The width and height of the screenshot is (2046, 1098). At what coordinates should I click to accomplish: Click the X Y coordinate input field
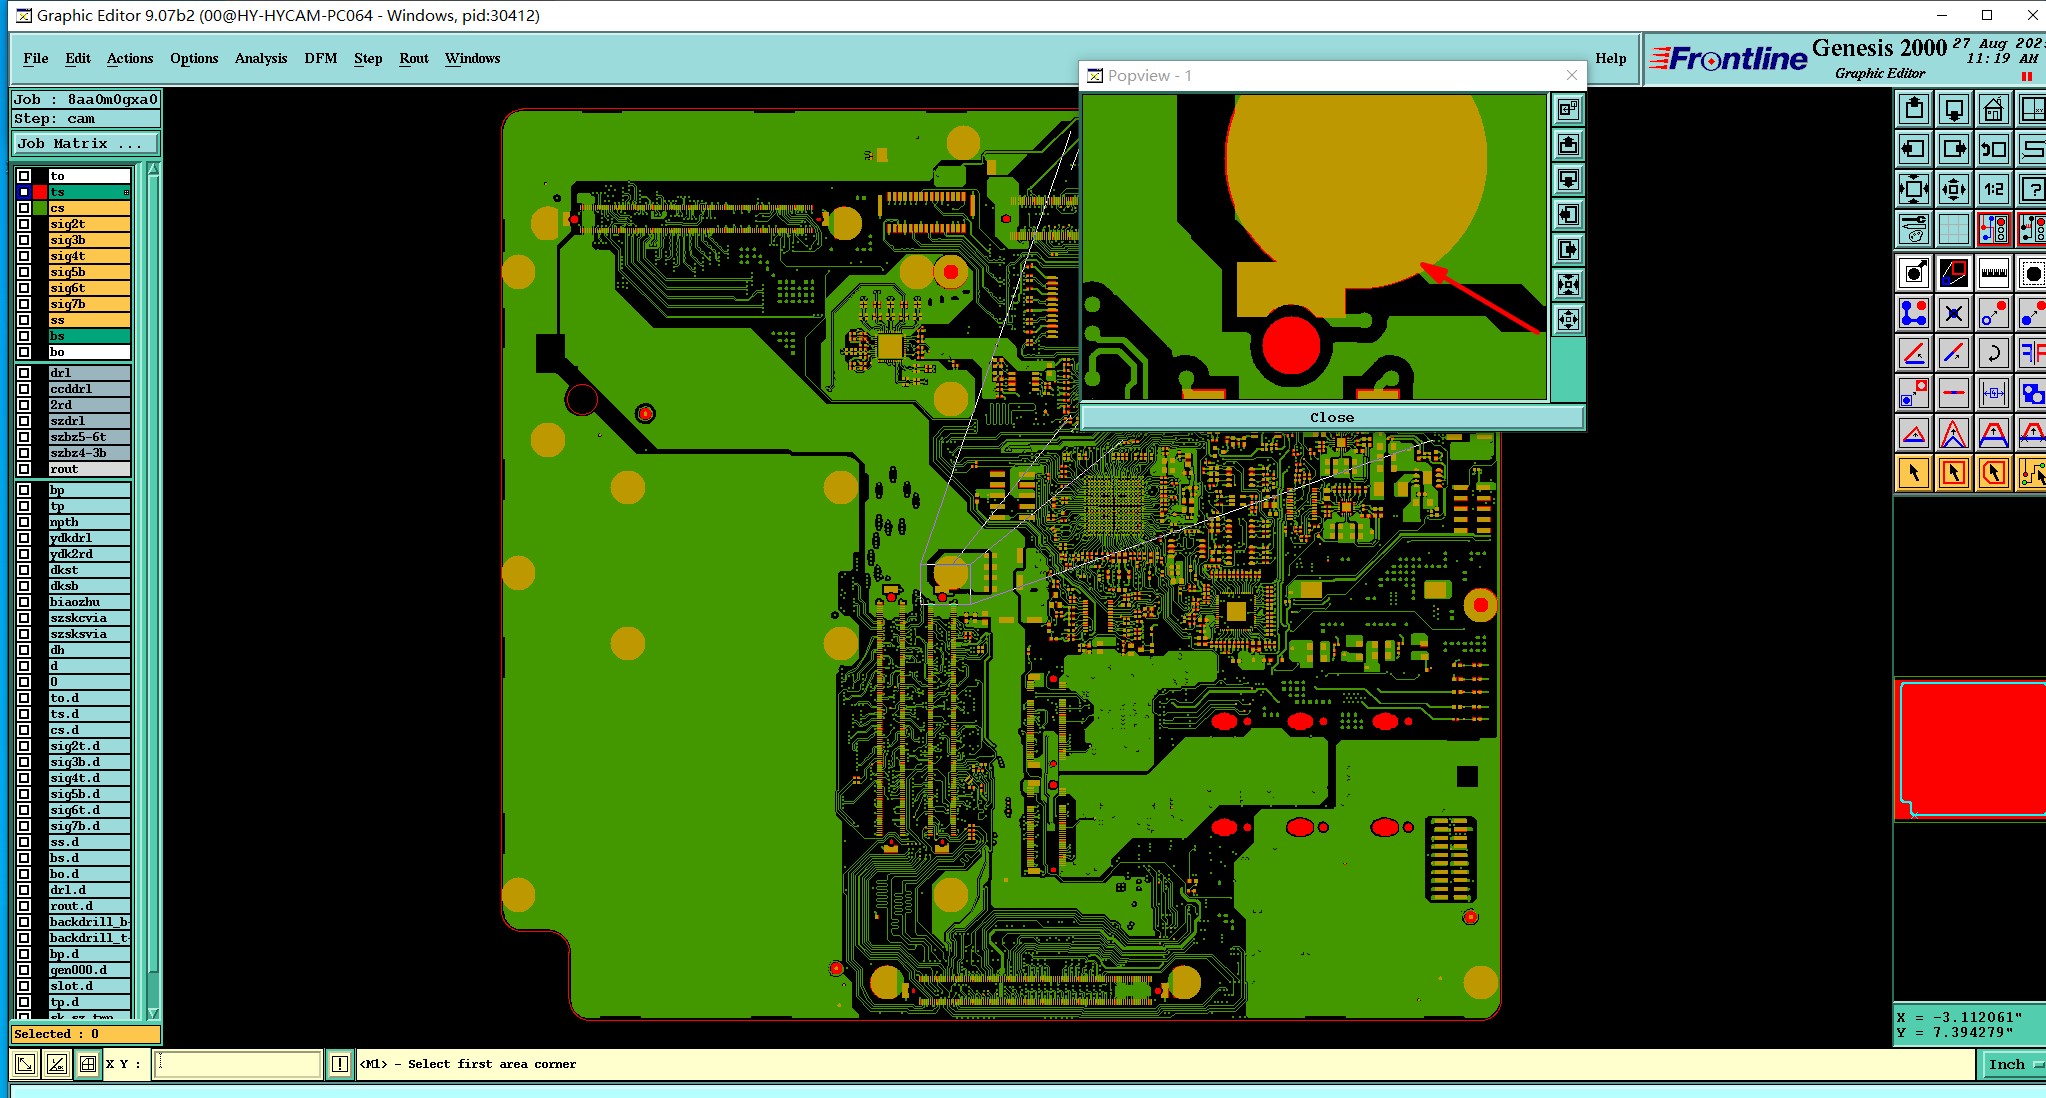tap(237, 1064)
